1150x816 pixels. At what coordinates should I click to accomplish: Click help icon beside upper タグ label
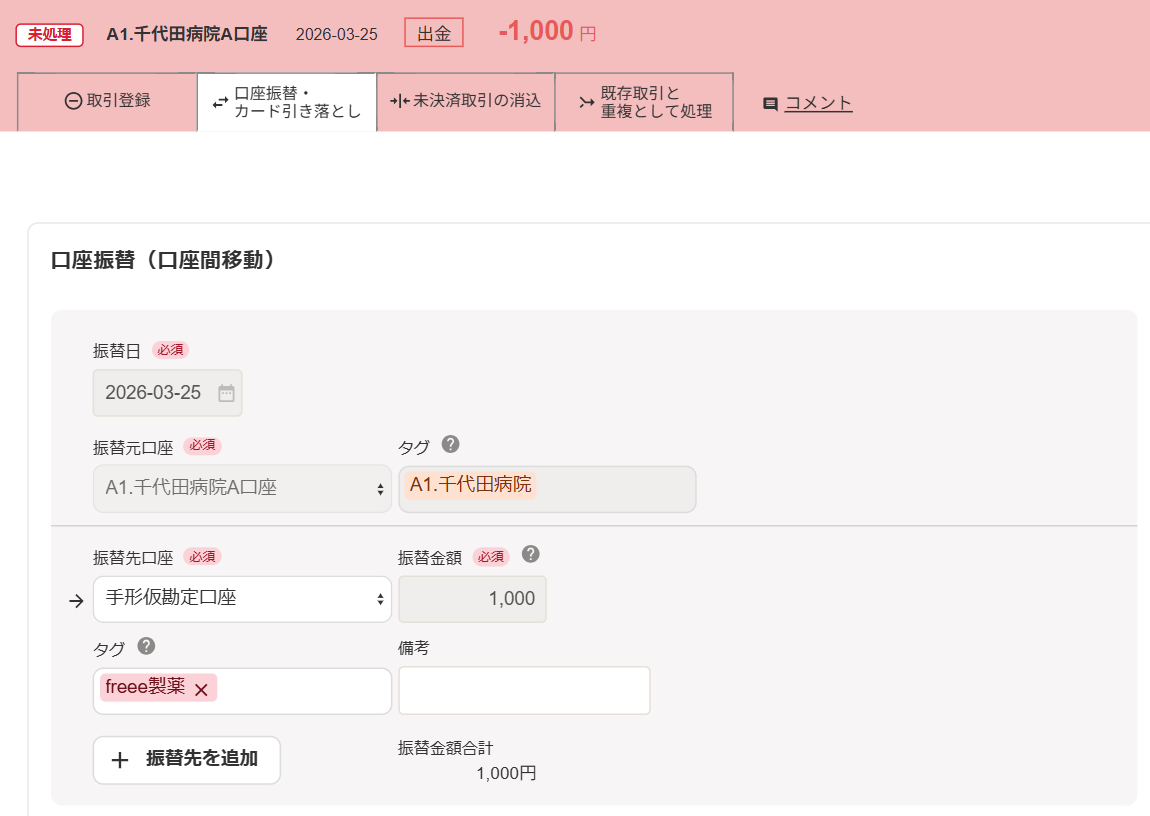click(x=450, y=444)
